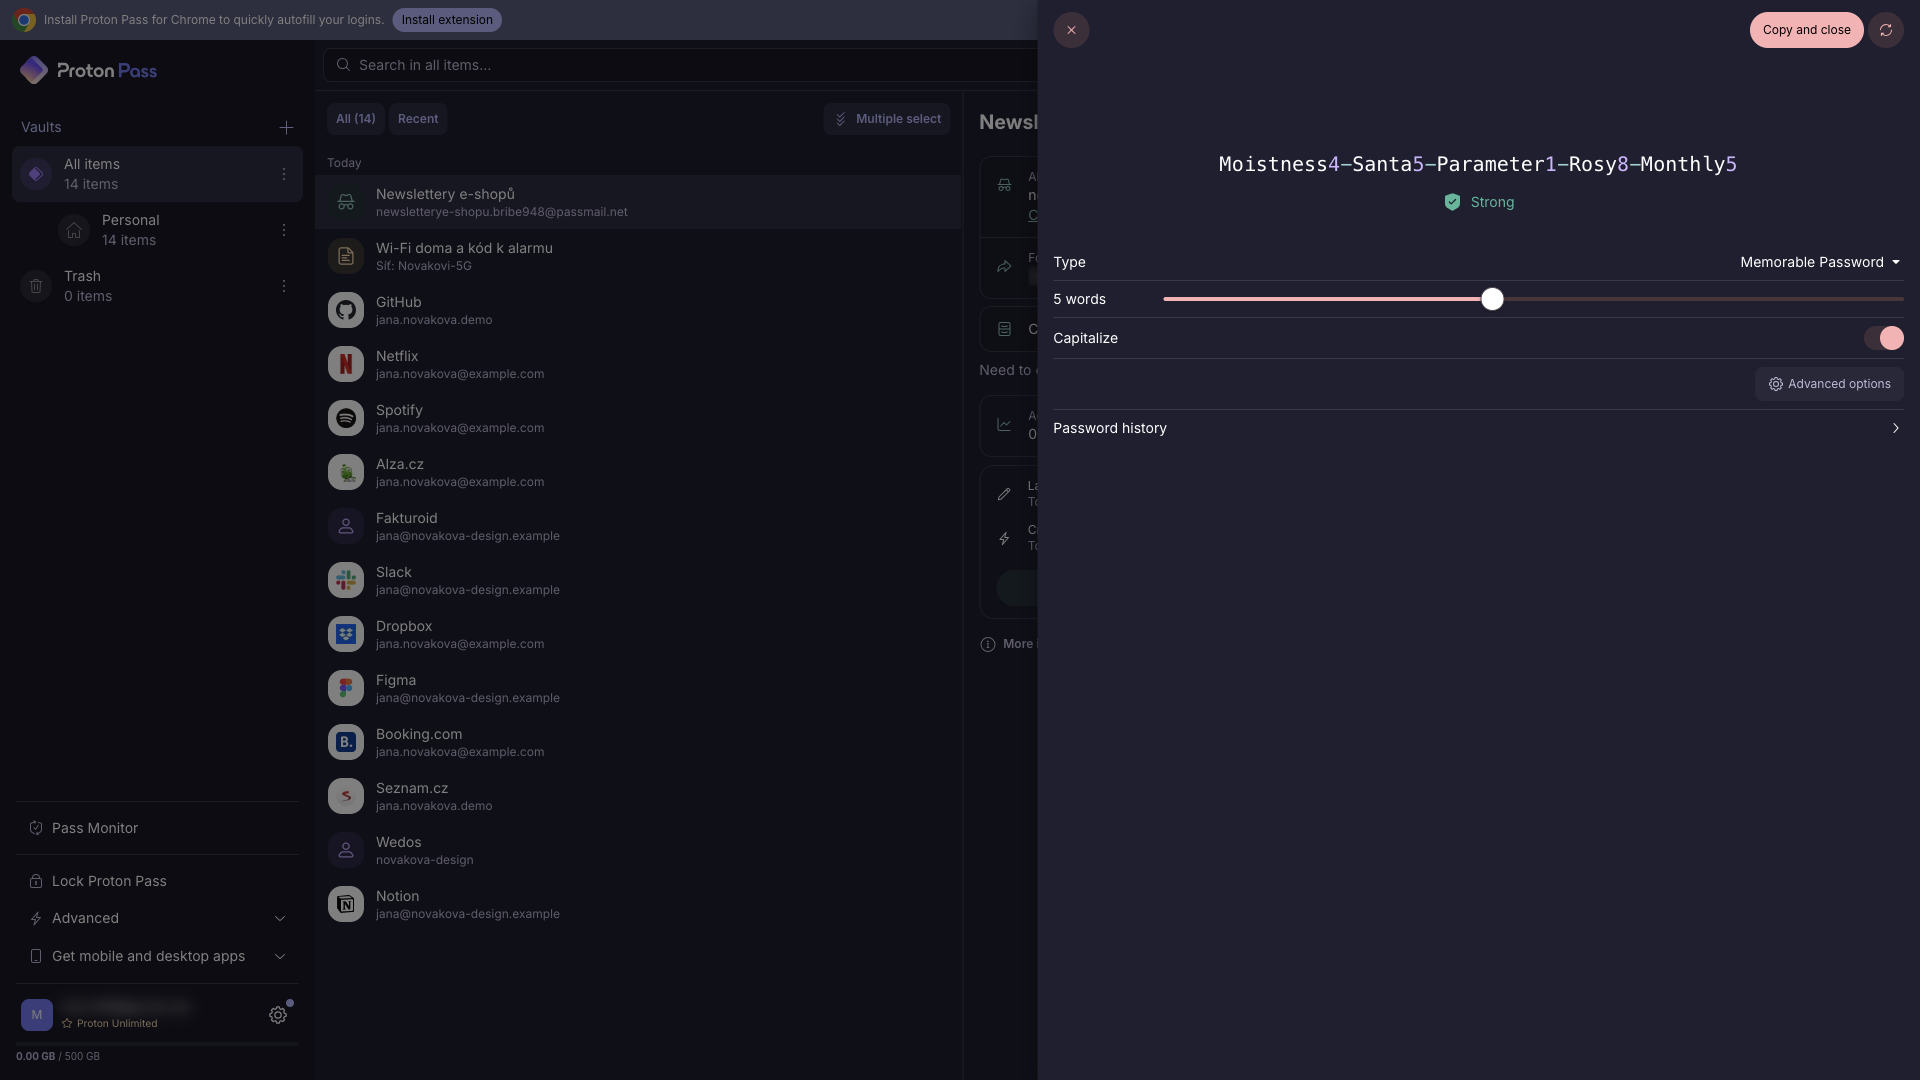Expand the Advanced section

(157, 918)
